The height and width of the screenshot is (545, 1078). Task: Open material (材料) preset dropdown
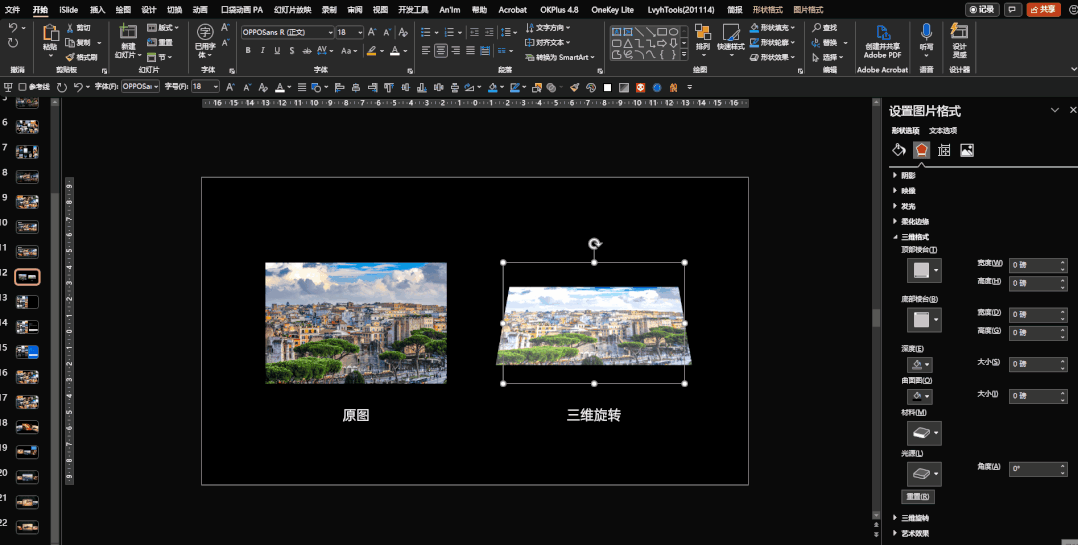point(925,434)
